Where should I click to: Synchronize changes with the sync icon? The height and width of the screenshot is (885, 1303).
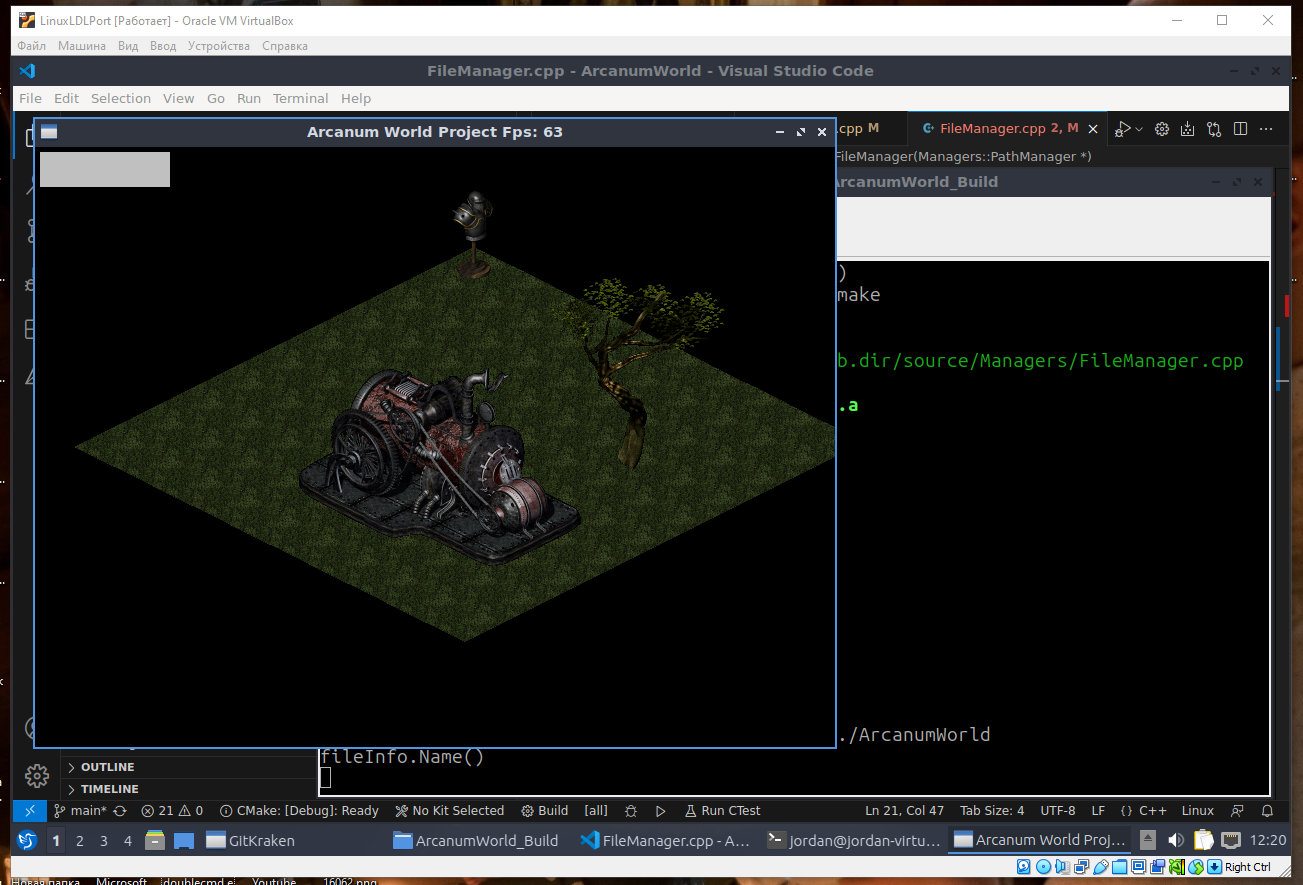click(120, 811)
